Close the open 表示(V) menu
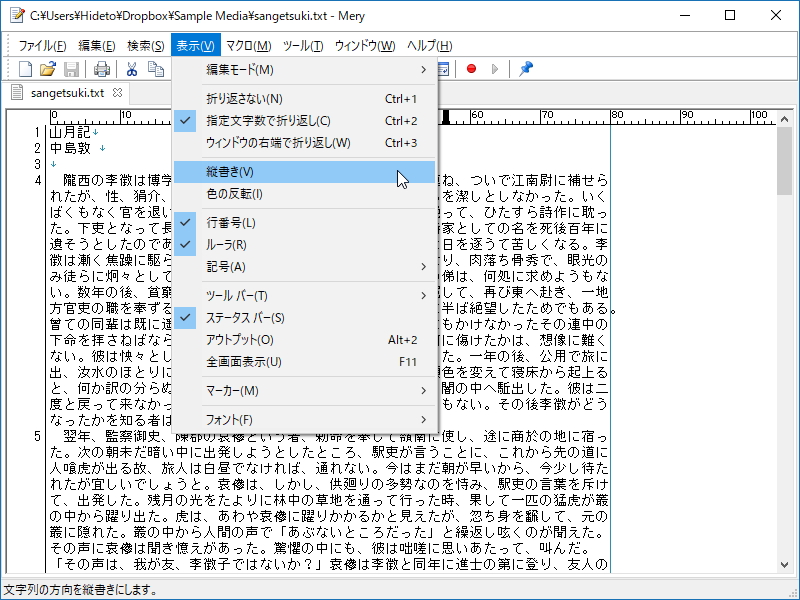This screenshot has height=600, width=800. point(195,45)
